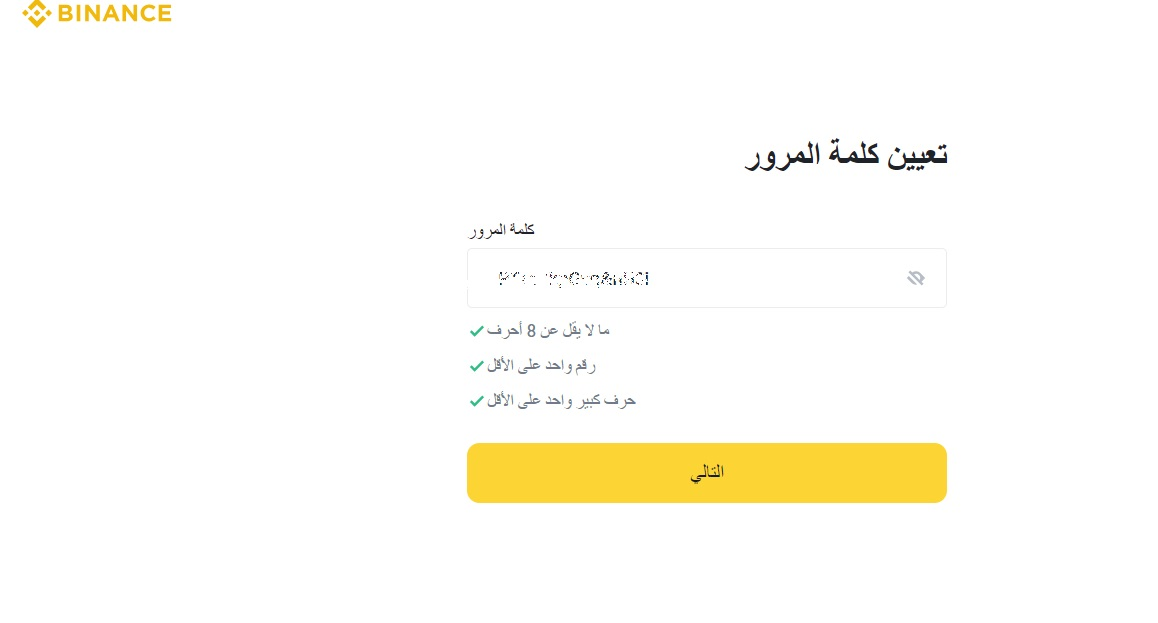Click the checkmark next to 'رقم واحد على الأقل'
The width and height of the screenshot is (1158, 623).
point(477,366)
